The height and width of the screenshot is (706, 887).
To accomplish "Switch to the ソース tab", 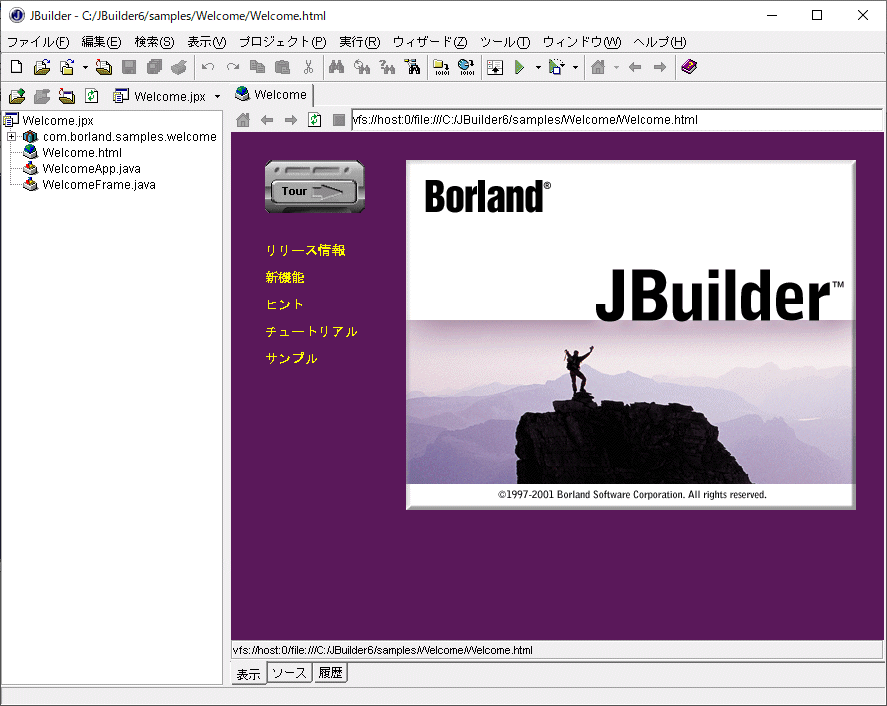I will pyautogui.click(x=289, y=672).
